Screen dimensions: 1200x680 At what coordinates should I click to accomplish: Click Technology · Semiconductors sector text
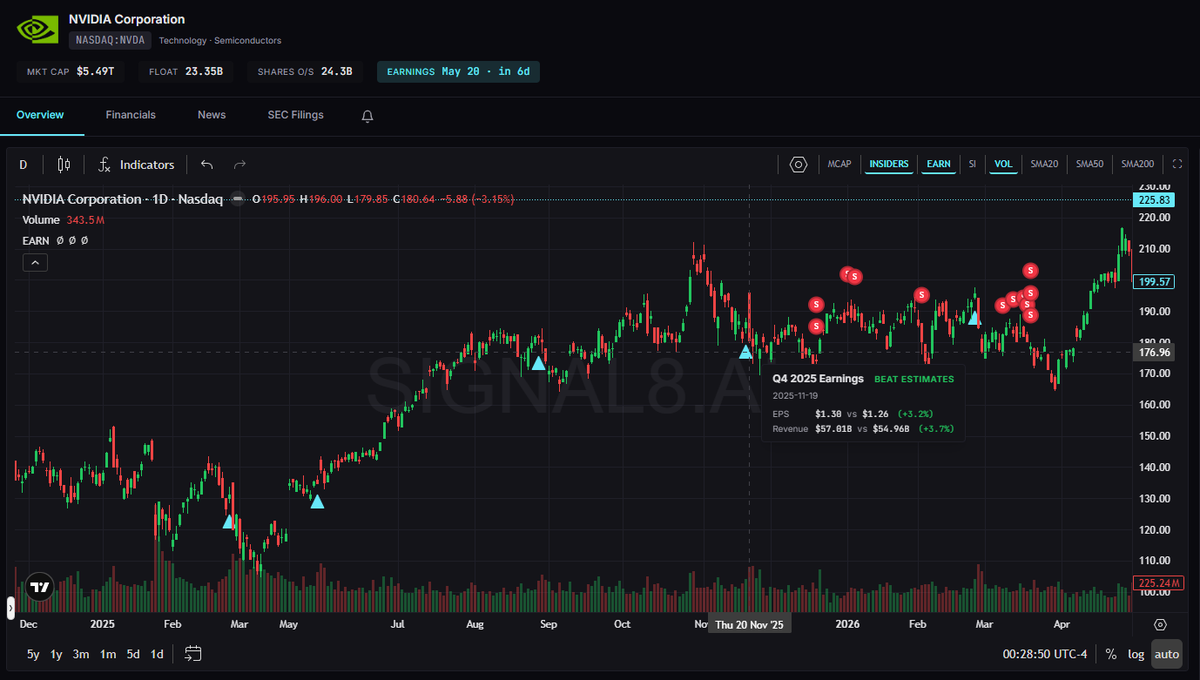point(220,41)
